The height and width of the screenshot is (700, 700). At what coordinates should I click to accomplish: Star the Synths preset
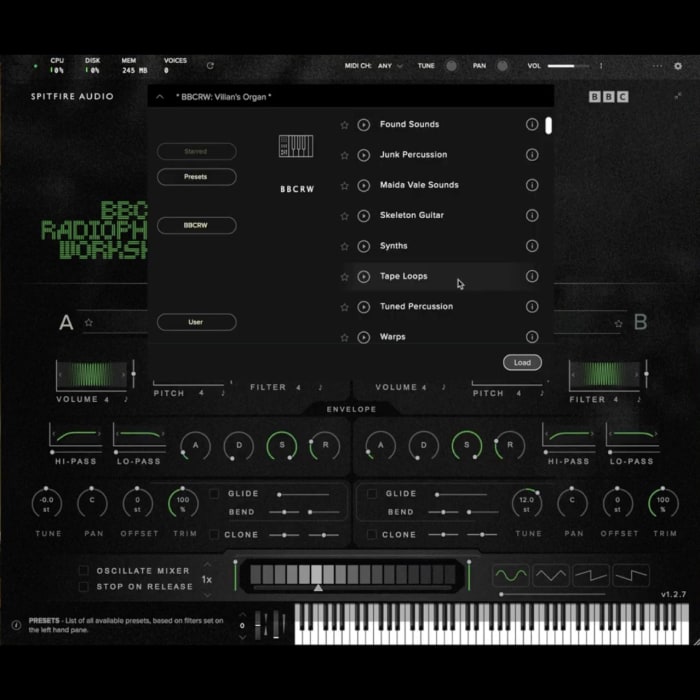tap(344, 246)
